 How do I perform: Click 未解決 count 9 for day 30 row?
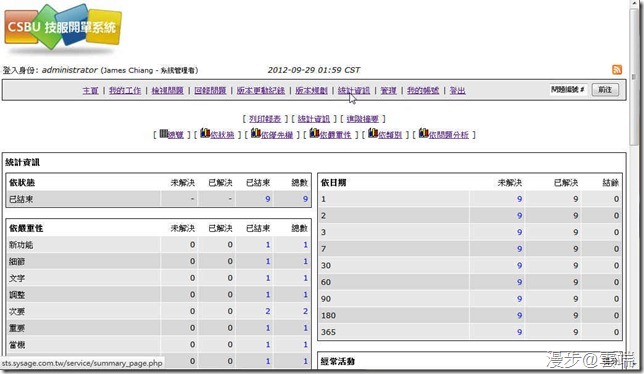tap(520, 266)
